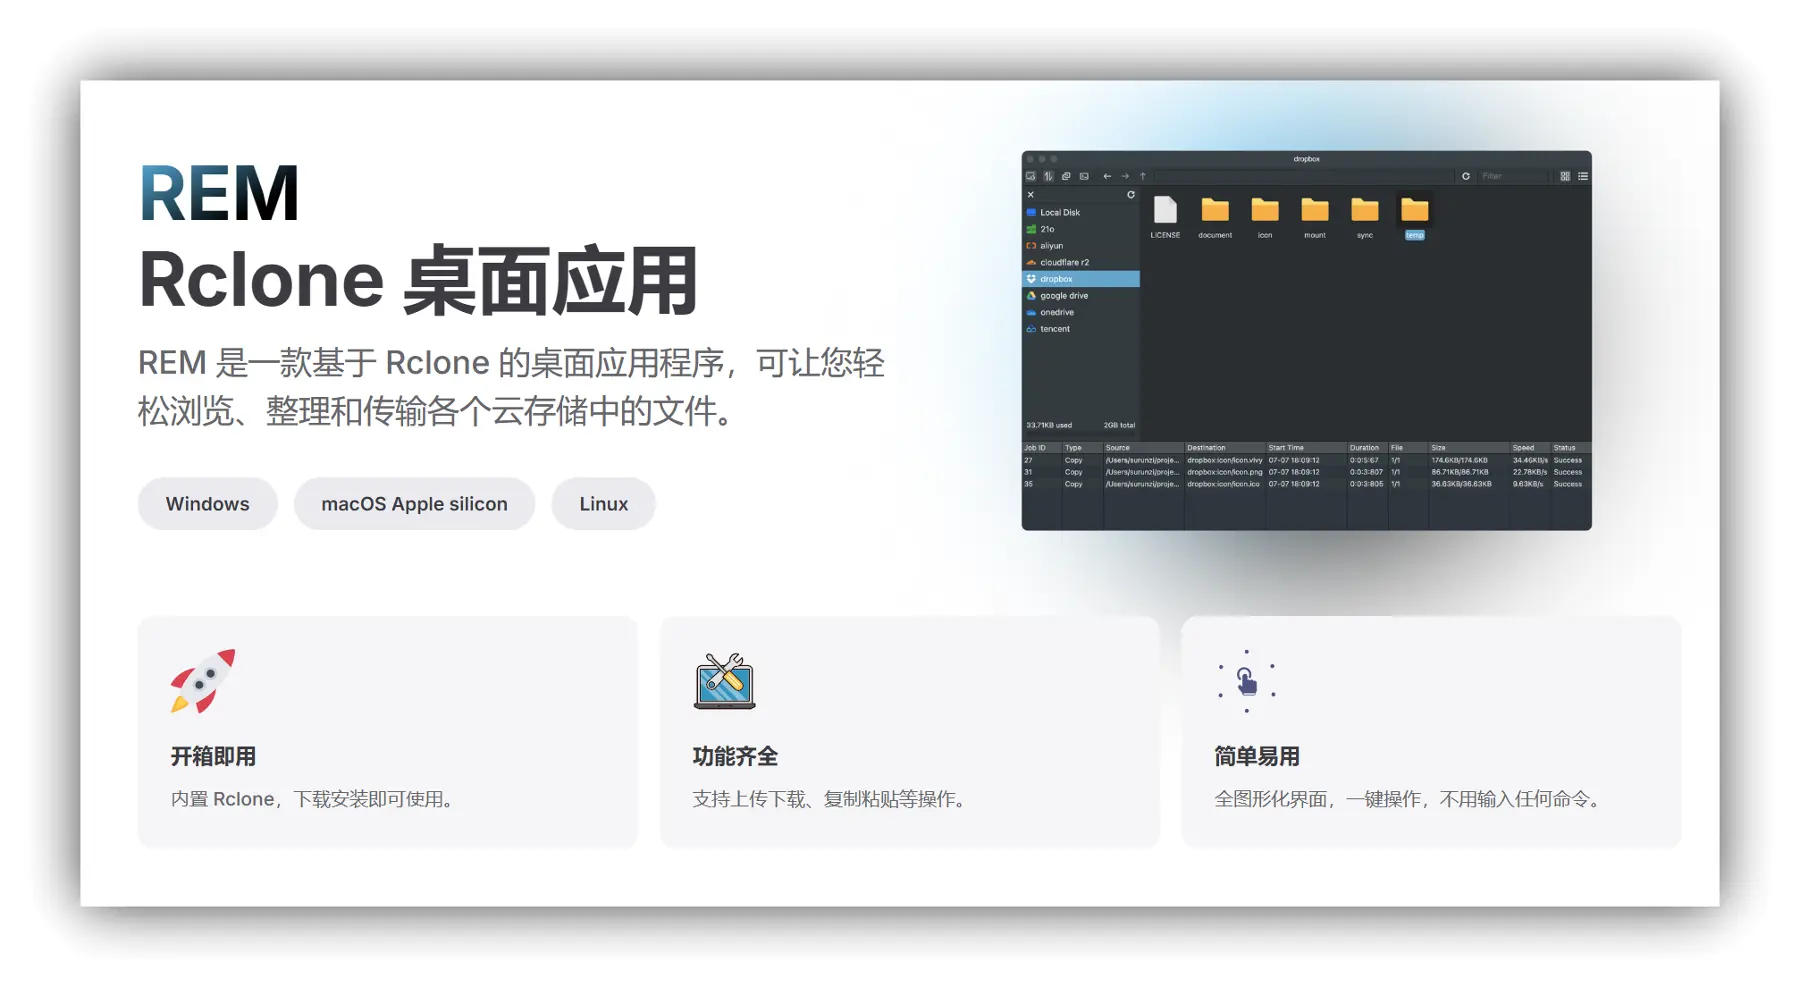Click the 开箱即用 card heading
Image resolution: width=1800 pixels, height=987 pixels.
click(213, 757)
